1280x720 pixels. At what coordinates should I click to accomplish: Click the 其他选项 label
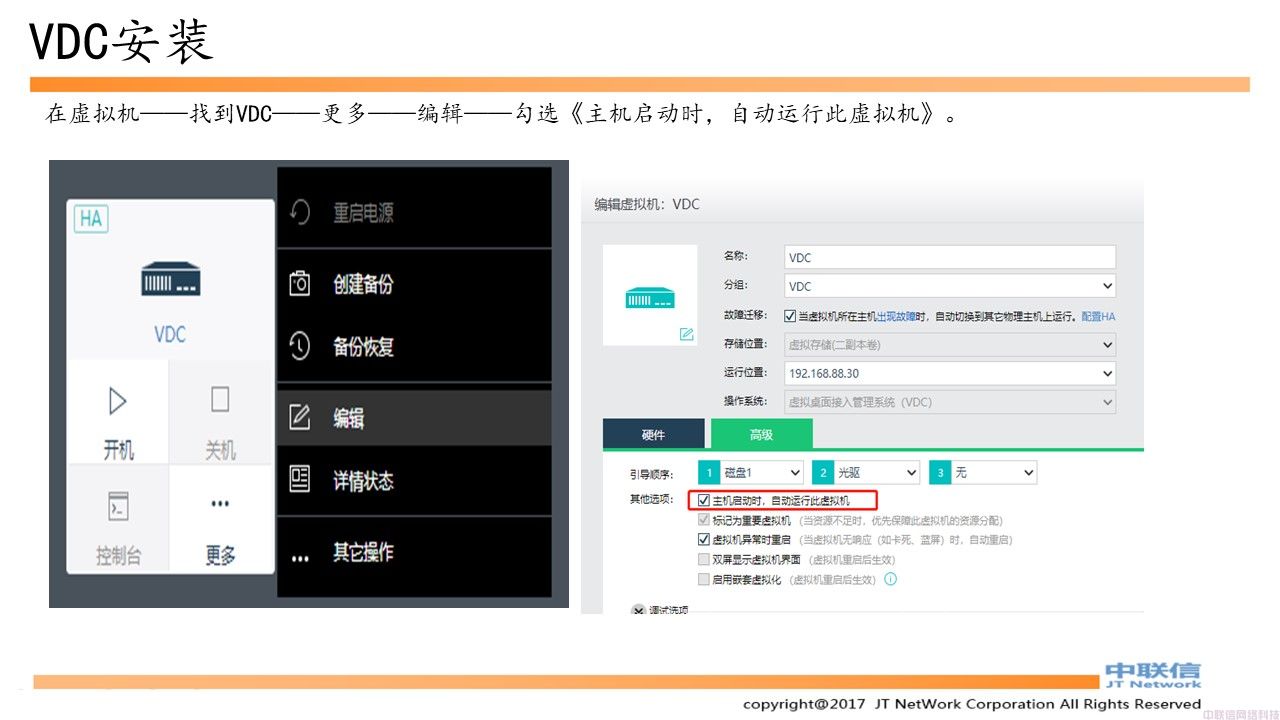651,499
